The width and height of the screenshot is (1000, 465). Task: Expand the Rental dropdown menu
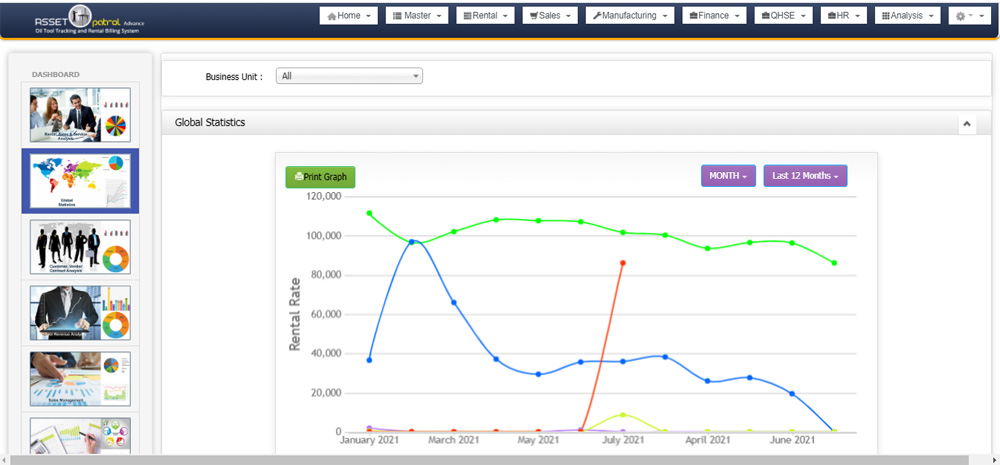coord(486,16)
